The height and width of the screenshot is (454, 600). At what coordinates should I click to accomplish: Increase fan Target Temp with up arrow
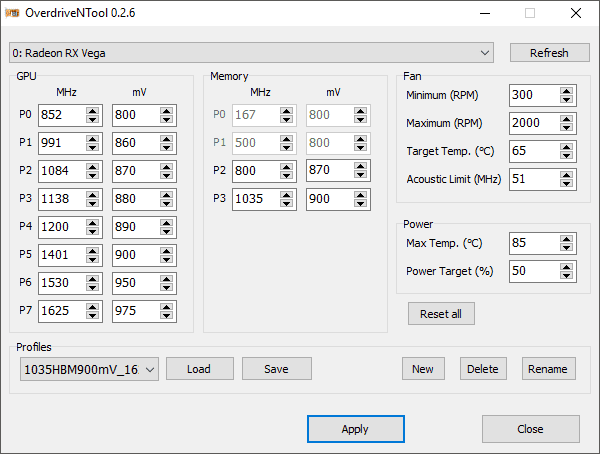[566, 147]
